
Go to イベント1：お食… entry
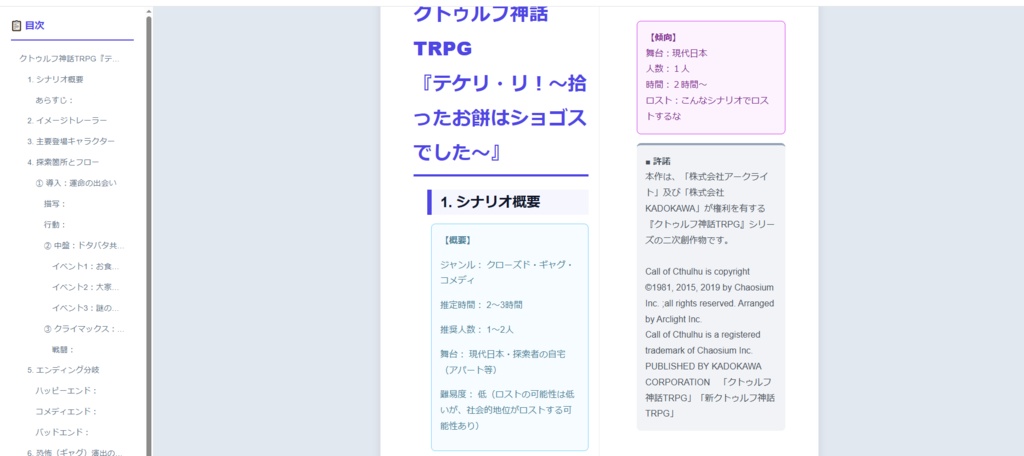(86, 267)
